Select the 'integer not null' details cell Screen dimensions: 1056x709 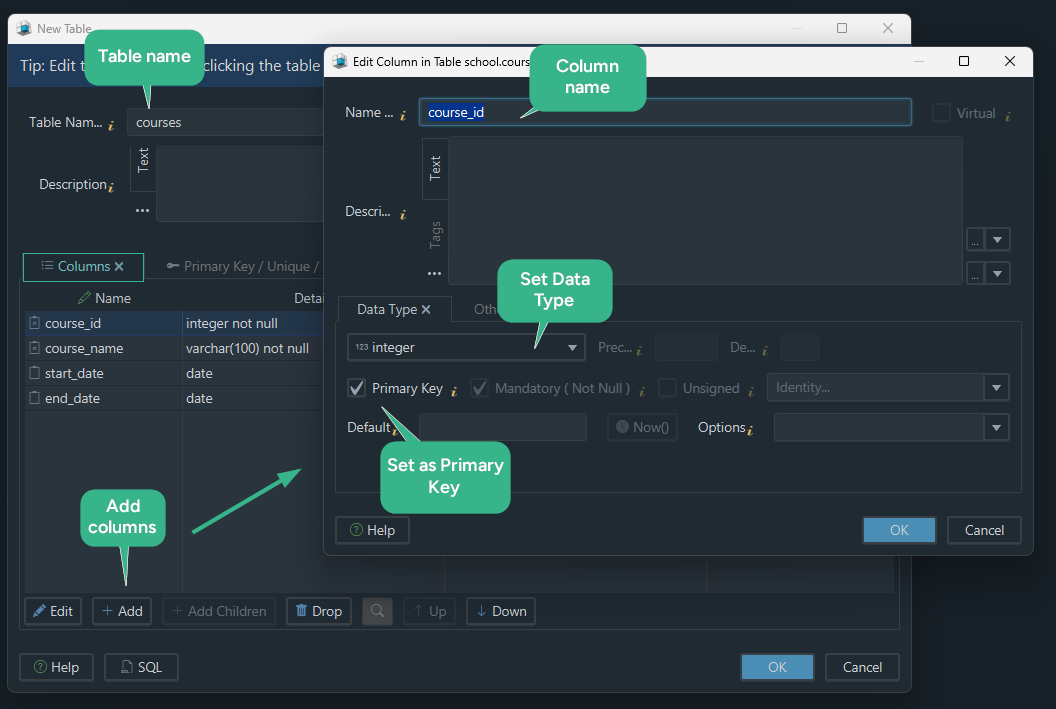pos(253,323)
